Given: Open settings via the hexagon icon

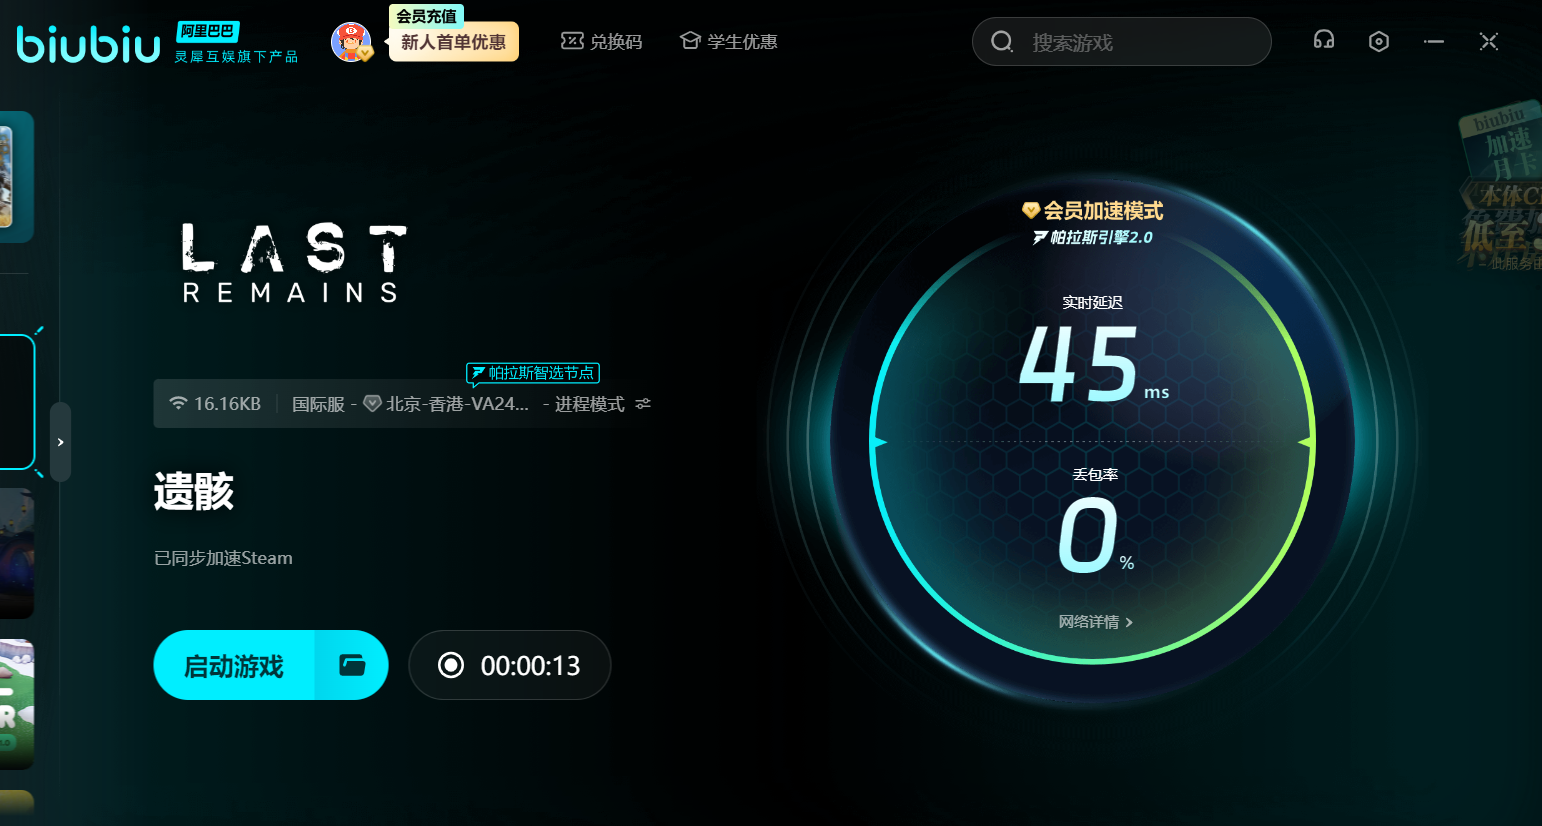Looking at the screenshot, I should tap(1379, 41).
